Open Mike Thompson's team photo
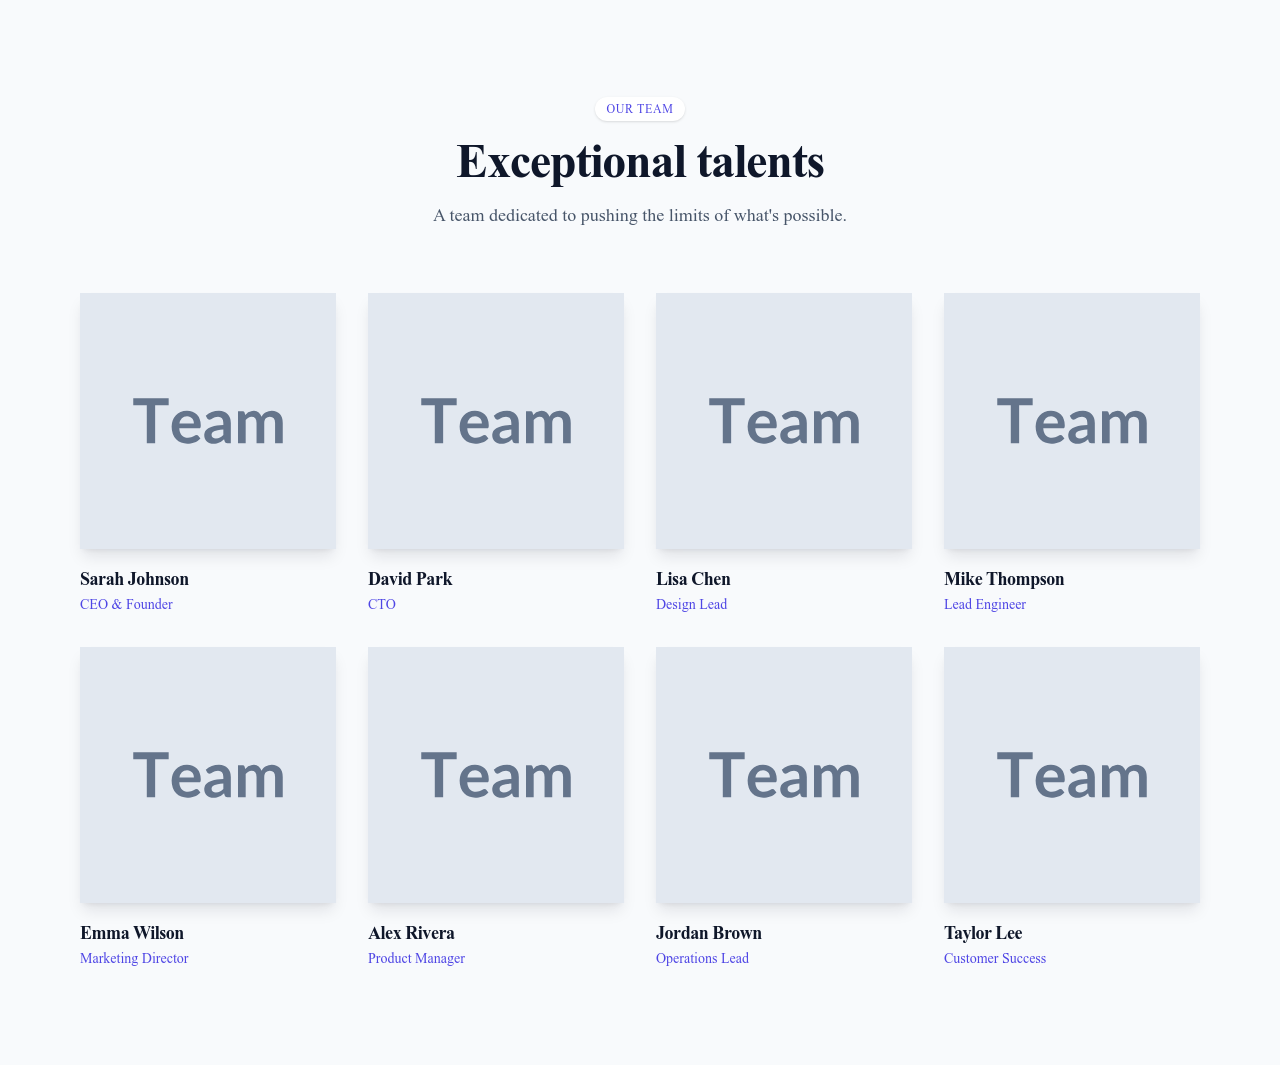 (1072, 421)
